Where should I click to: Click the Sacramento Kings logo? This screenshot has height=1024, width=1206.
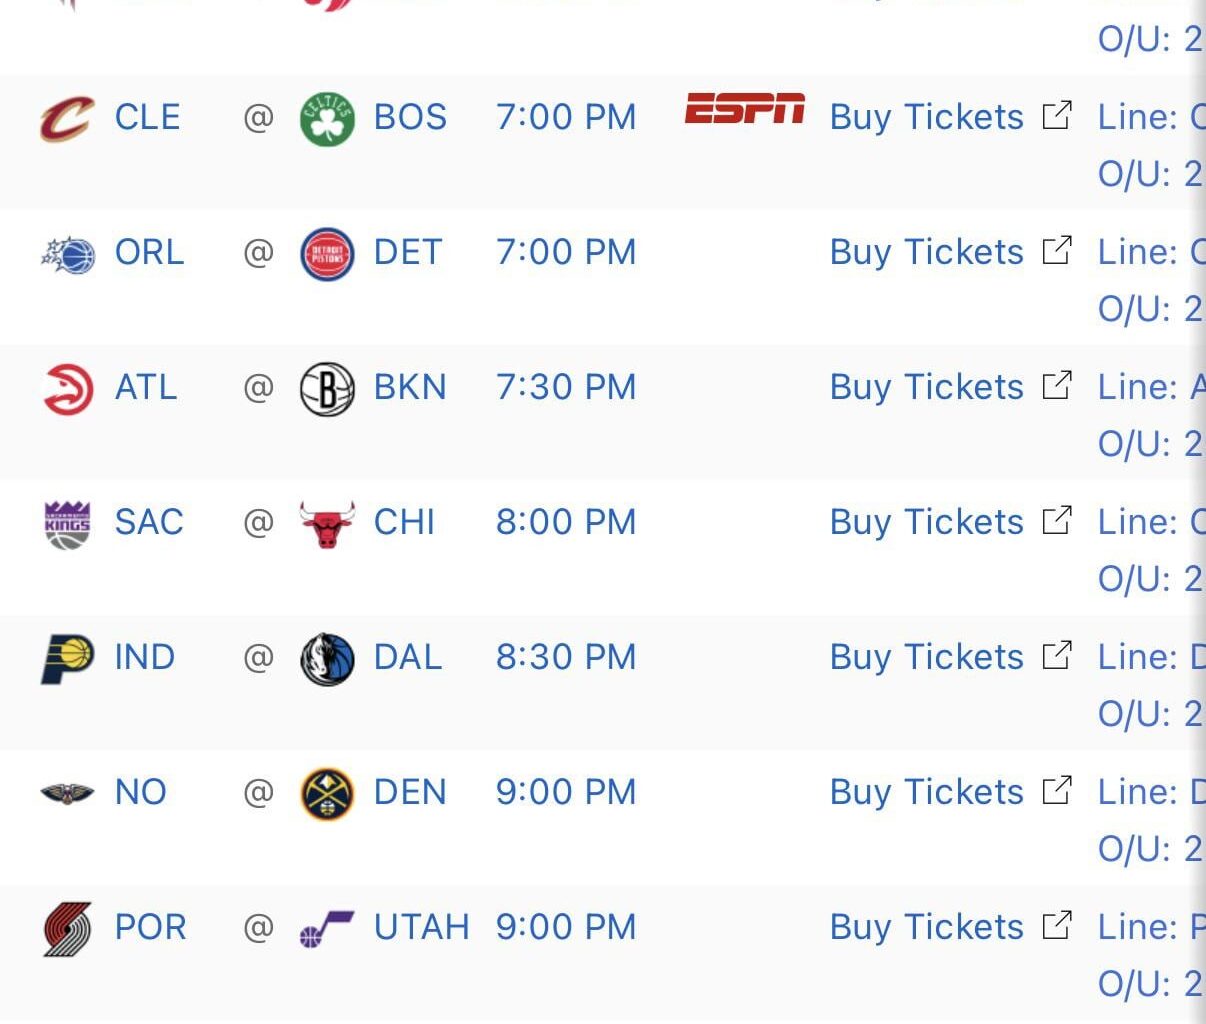click(65, 522)
